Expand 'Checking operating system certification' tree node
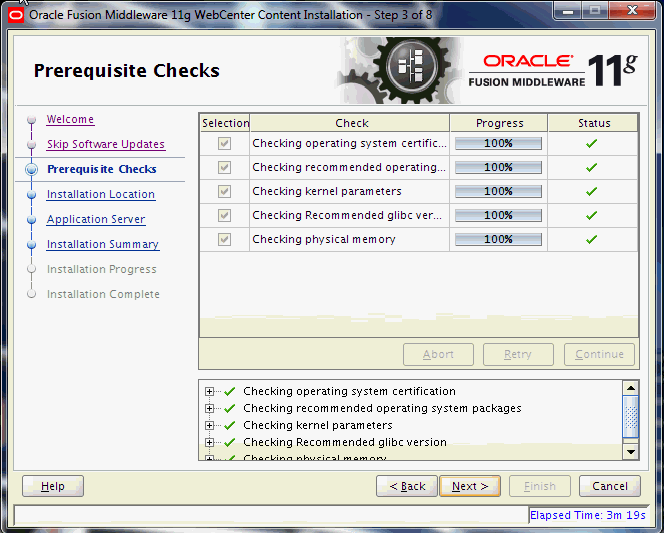This screenshot has width=664, height=533. pos(209,391)
